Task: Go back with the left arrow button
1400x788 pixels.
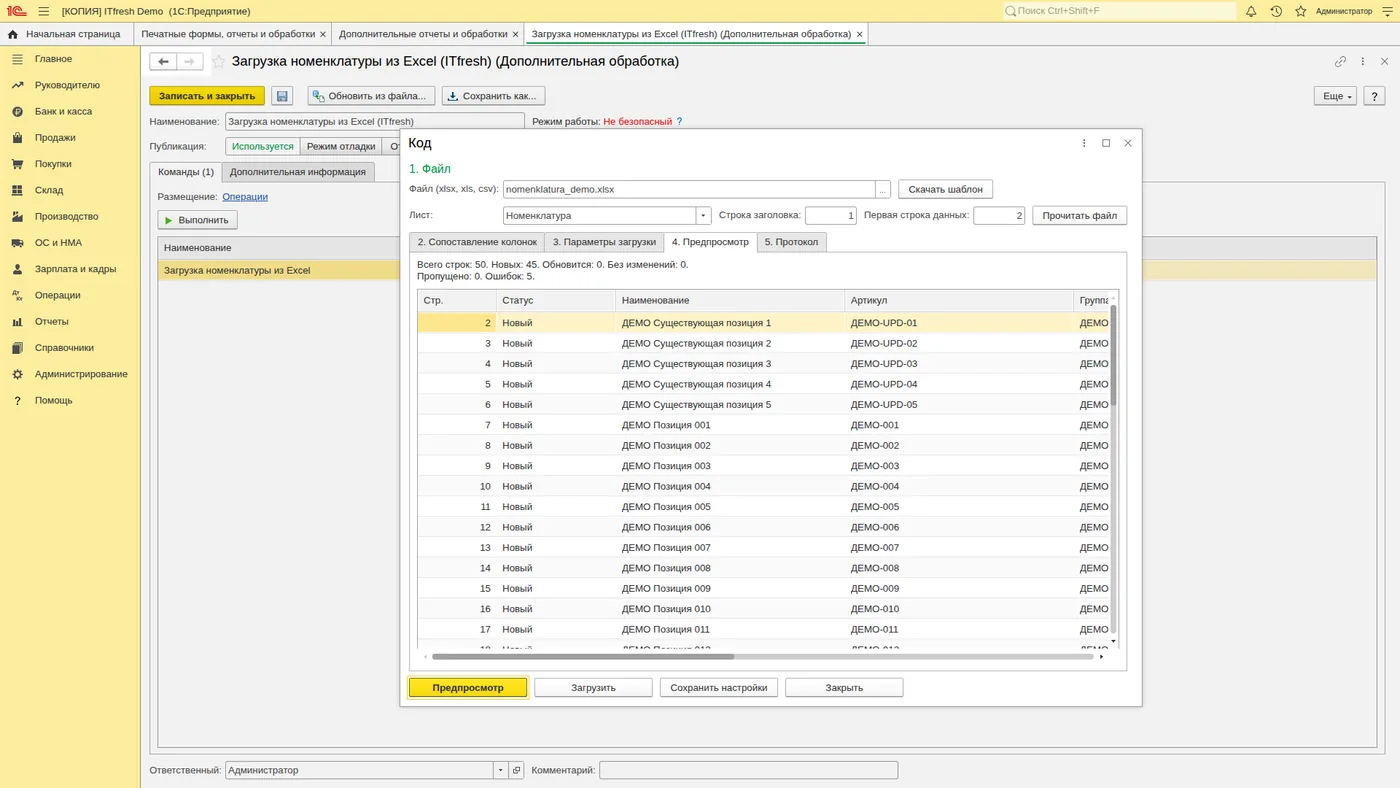Action: coord(163,61)
